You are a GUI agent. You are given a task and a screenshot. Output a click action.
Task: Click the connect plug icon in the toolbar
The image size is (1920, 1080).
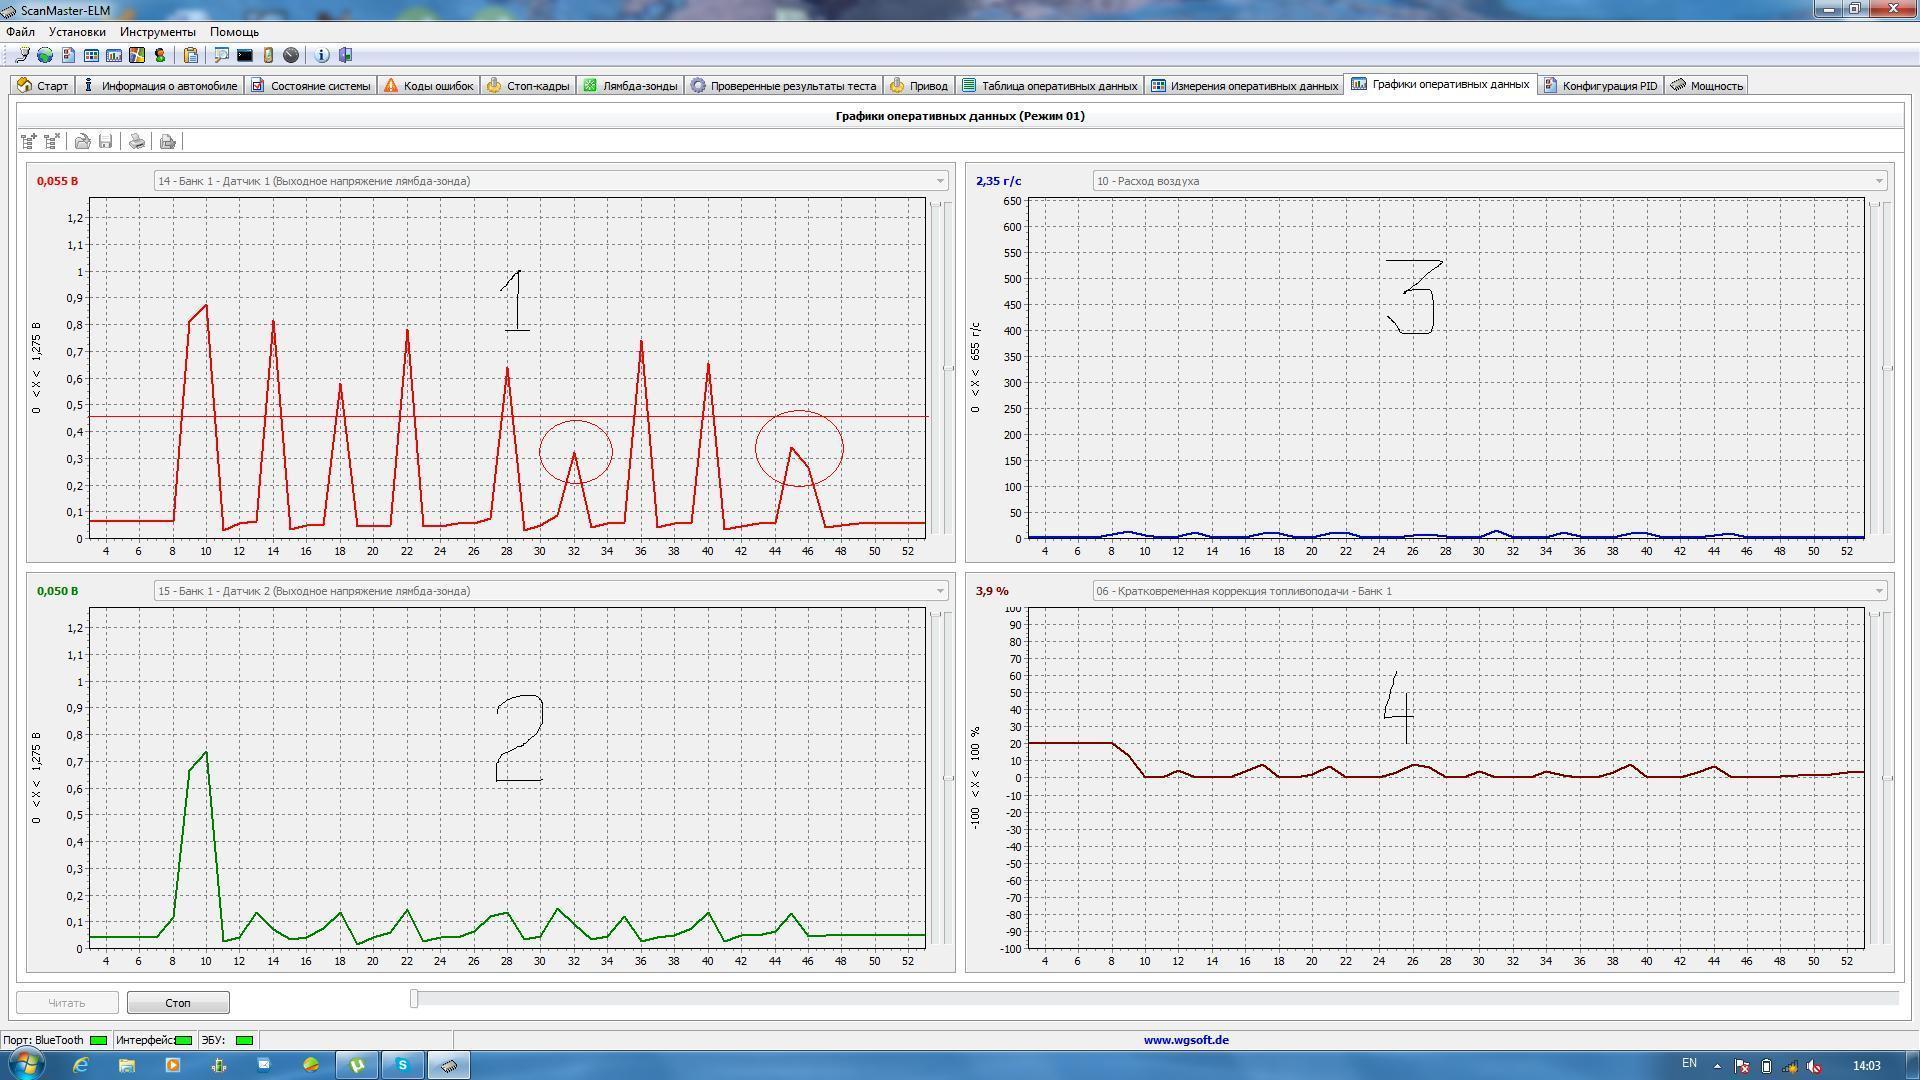[22, 55]
